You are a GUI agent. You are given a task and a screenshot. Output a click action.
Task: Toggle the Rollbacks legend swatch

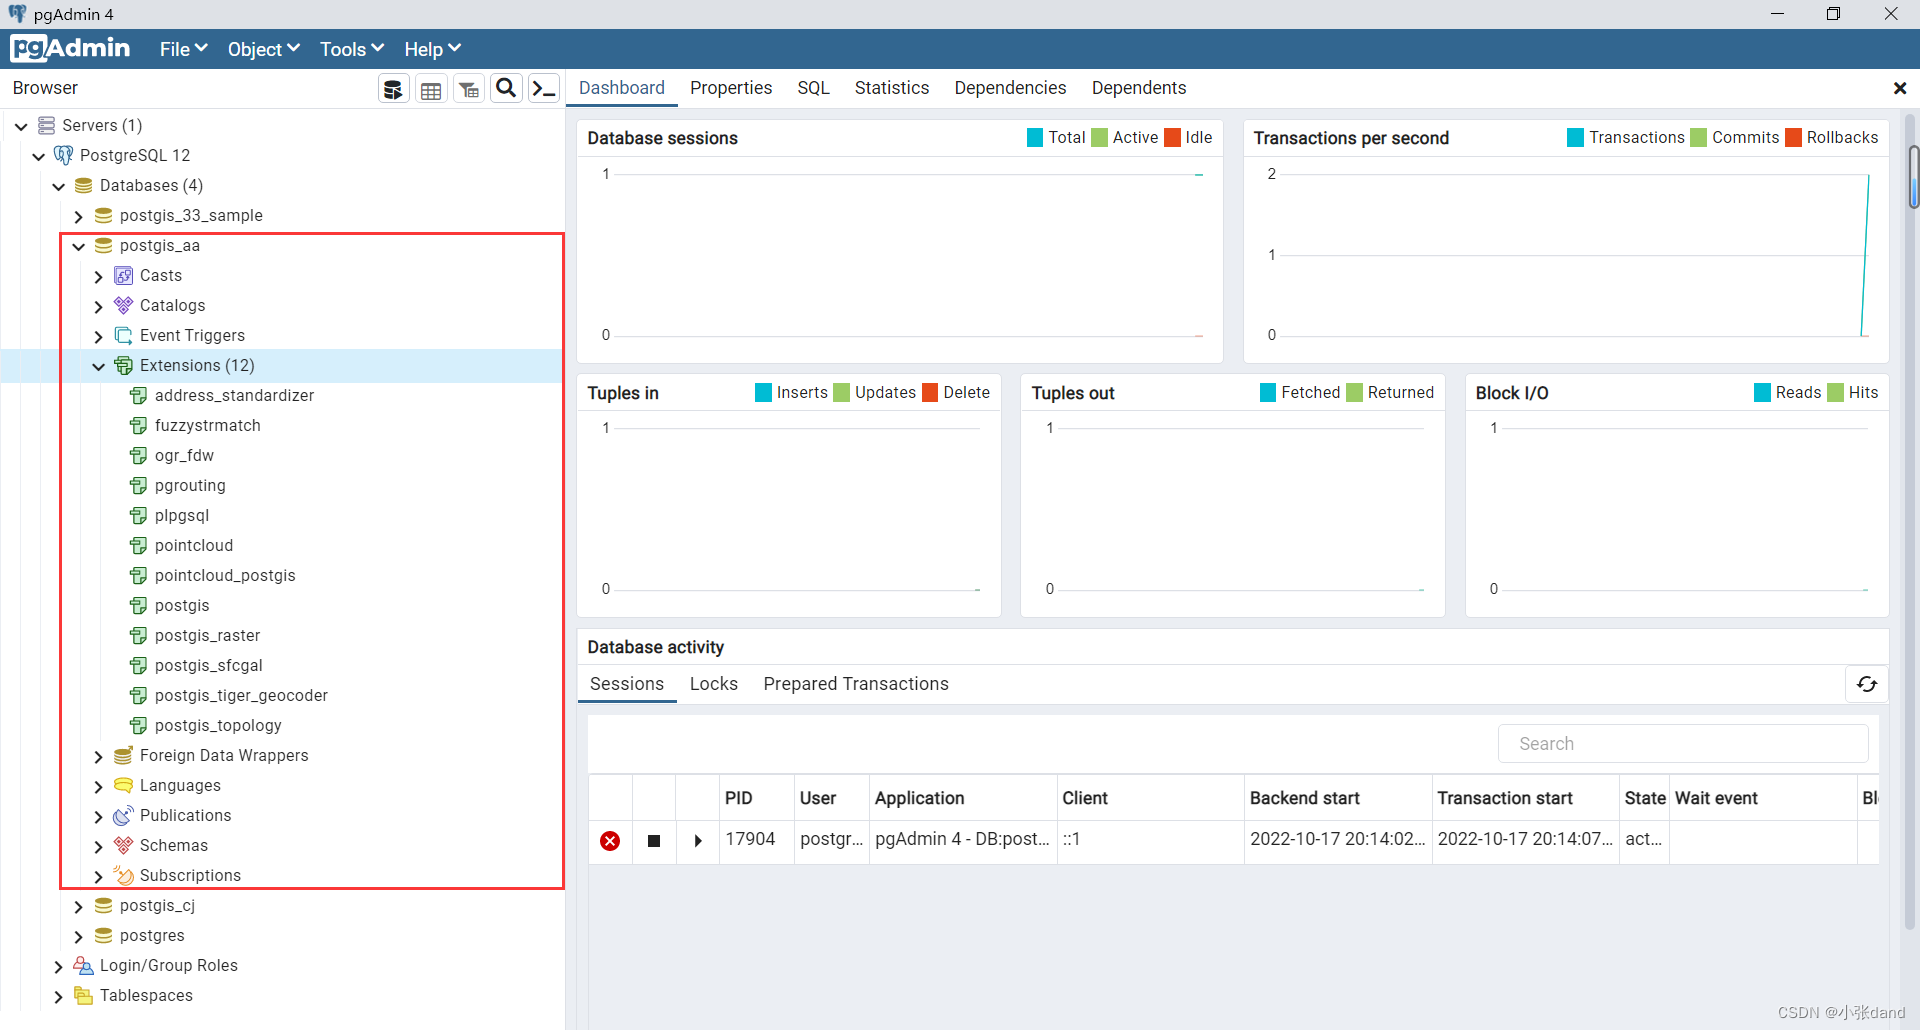(x=1793, y=138)
